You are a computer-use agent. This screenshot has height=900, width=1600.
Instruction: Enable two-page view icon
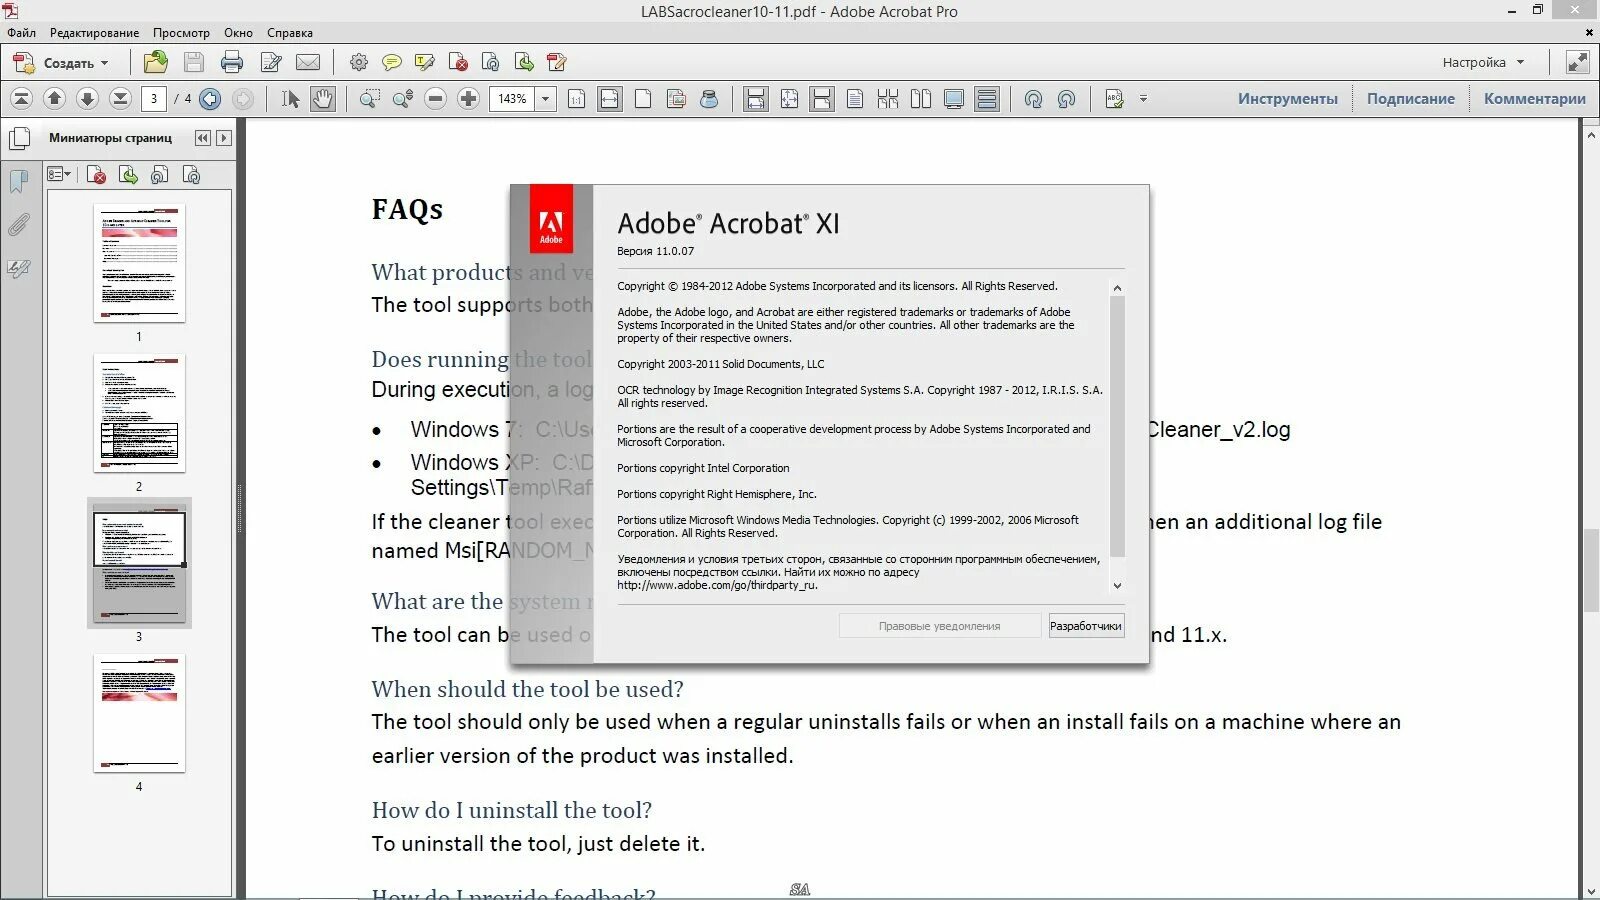pos(921,98)
